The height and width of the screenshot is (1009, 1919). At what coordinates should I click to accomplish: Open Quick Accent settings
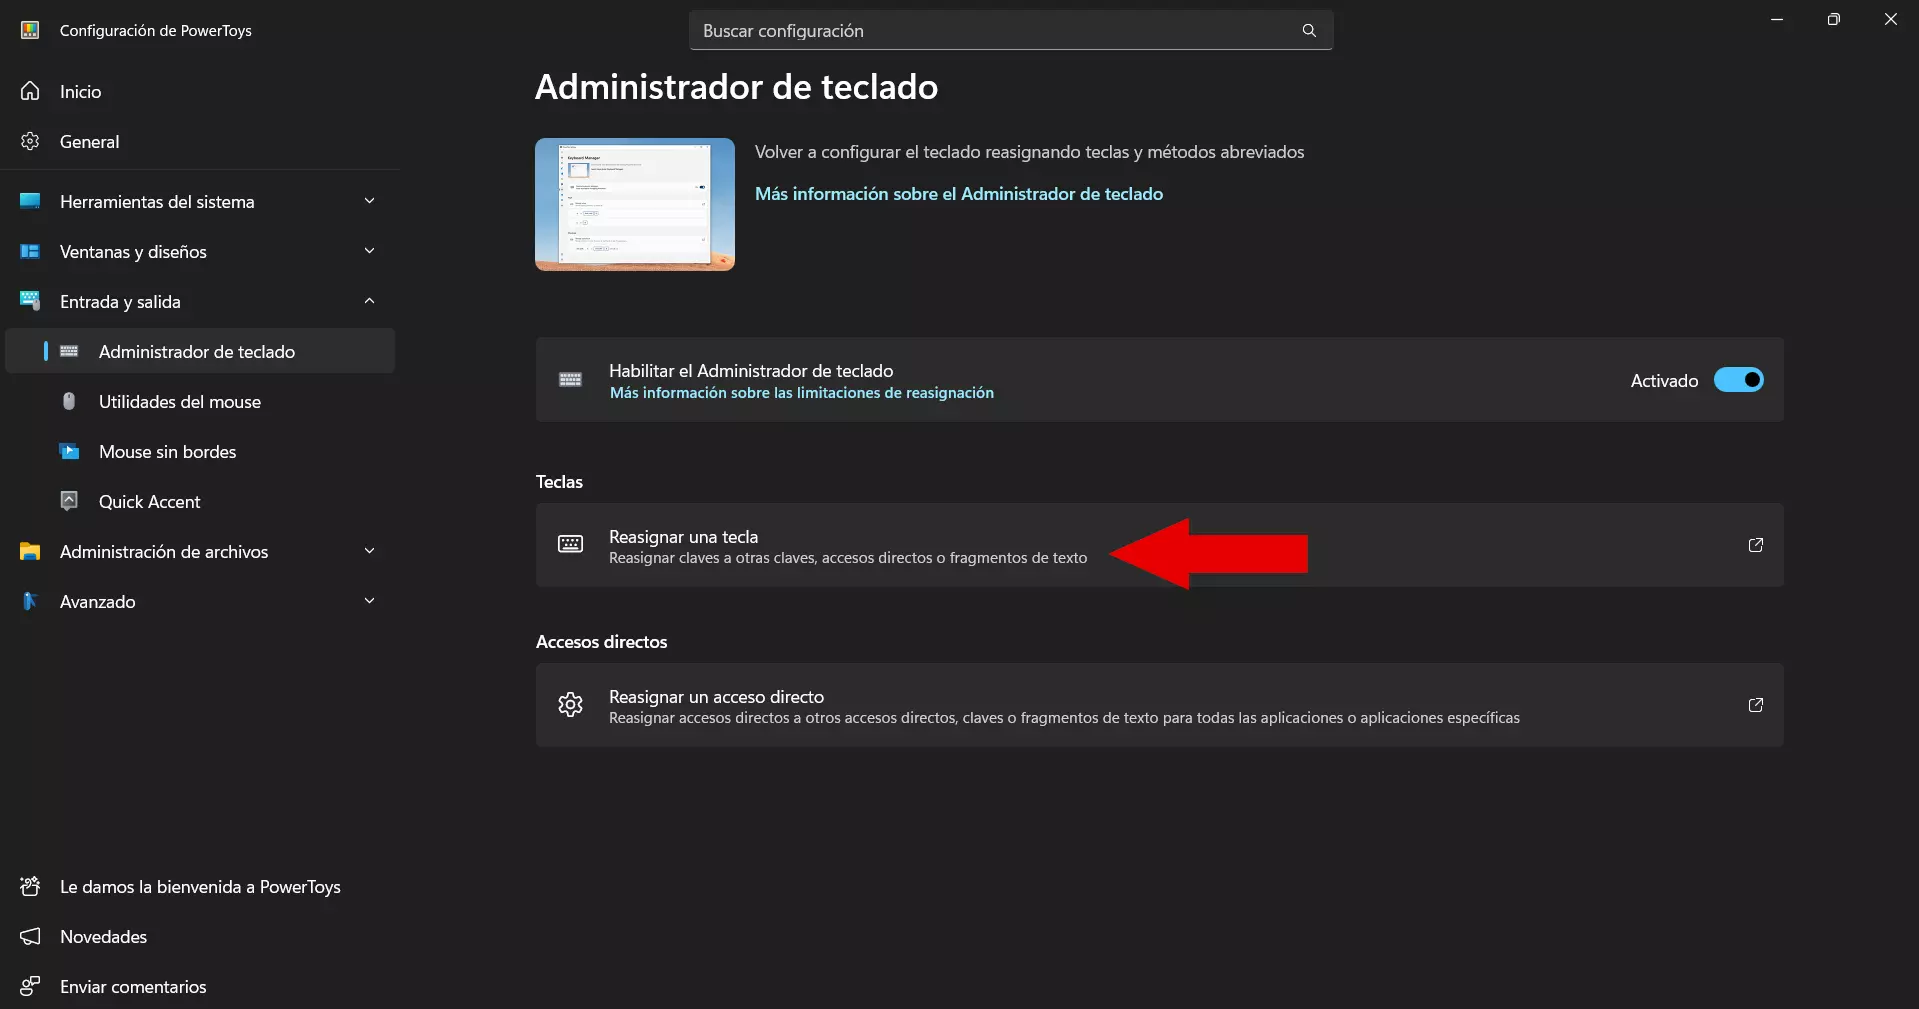[x=200, y=501]
